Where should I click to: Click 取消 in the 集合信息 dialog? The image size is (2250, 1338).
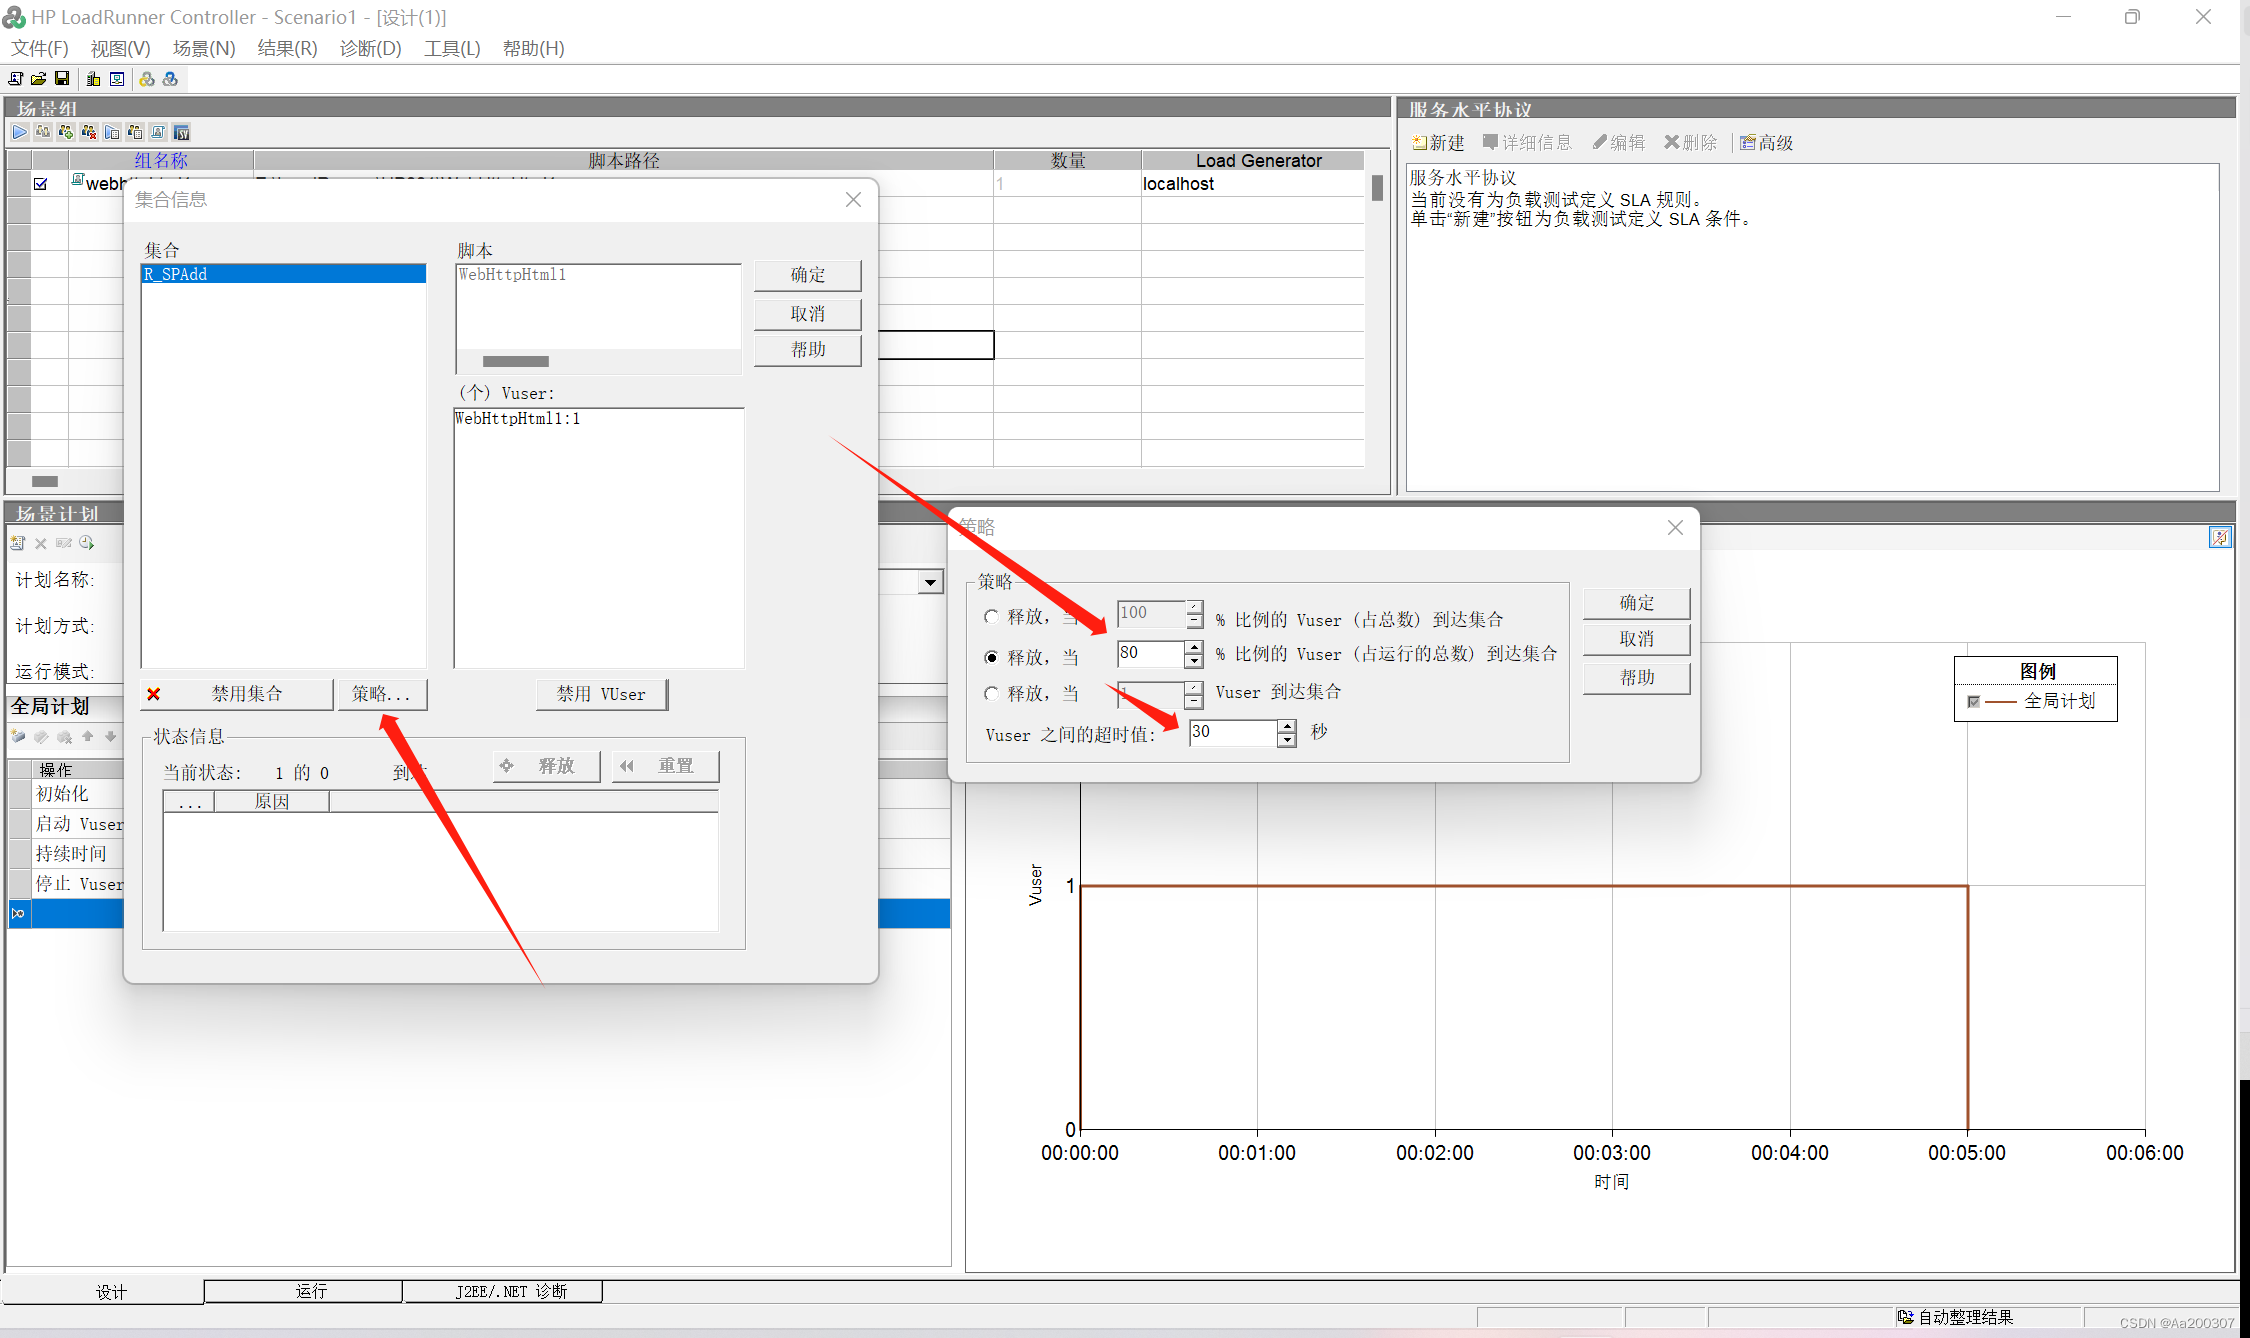807,314
